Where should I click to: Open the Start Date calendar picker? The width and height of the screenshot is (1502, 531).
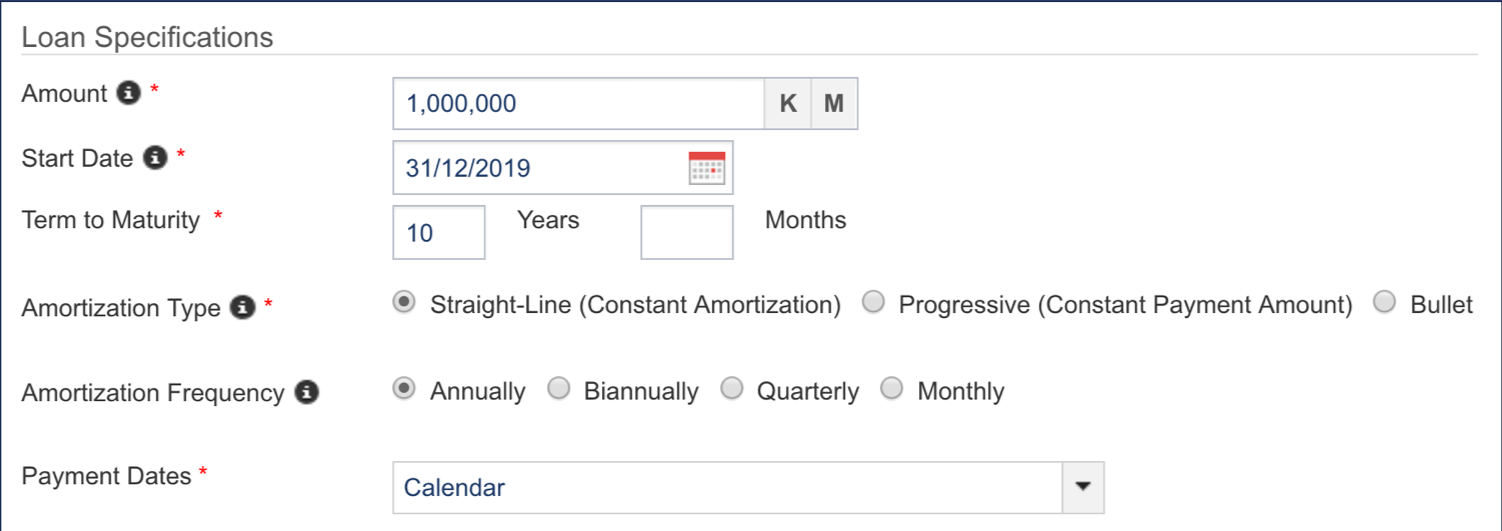pos(707,168)
